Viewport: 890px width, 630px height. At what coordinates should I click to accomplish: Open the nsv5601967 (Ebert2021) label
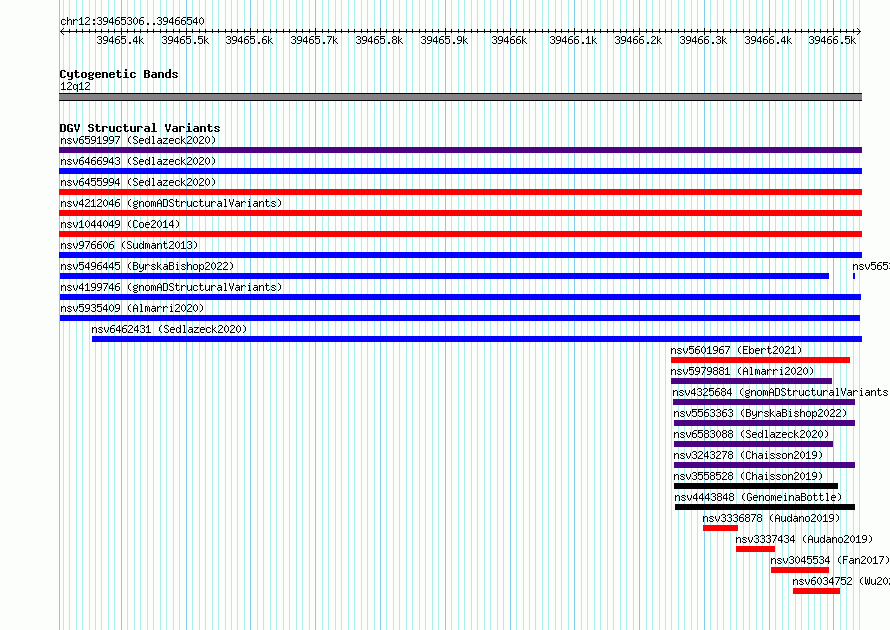(x=736, y=350)
